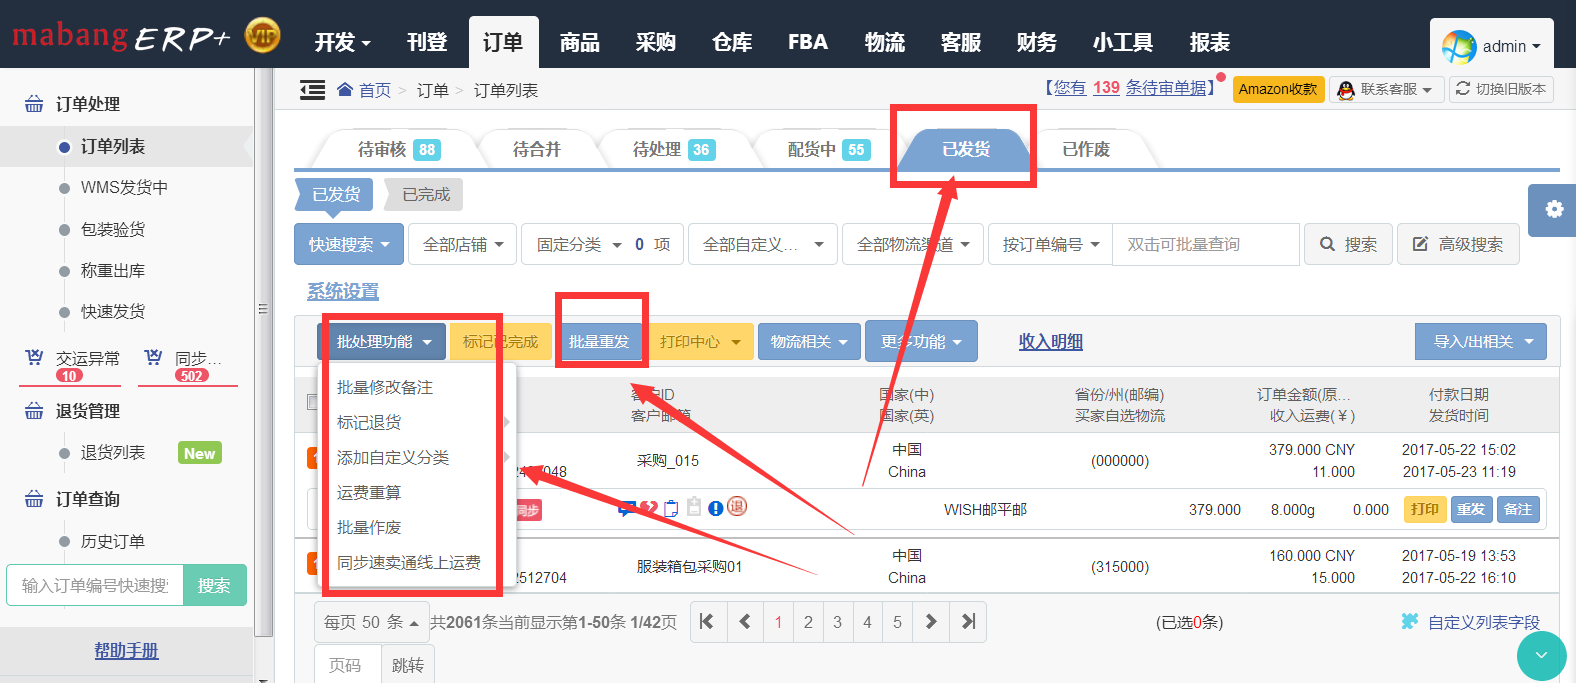Open the 打印中心 dropdown

tap(699, 342)
